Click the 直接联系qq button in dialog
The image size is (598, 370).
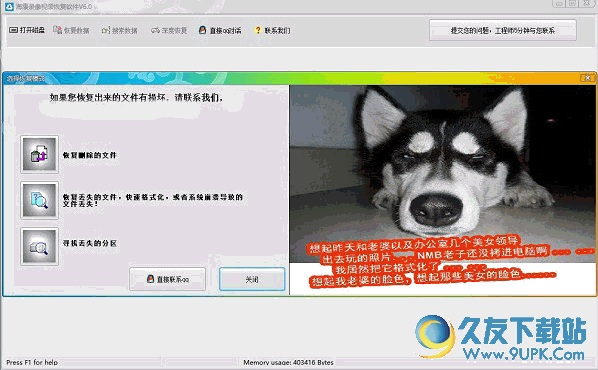(167, 279)
